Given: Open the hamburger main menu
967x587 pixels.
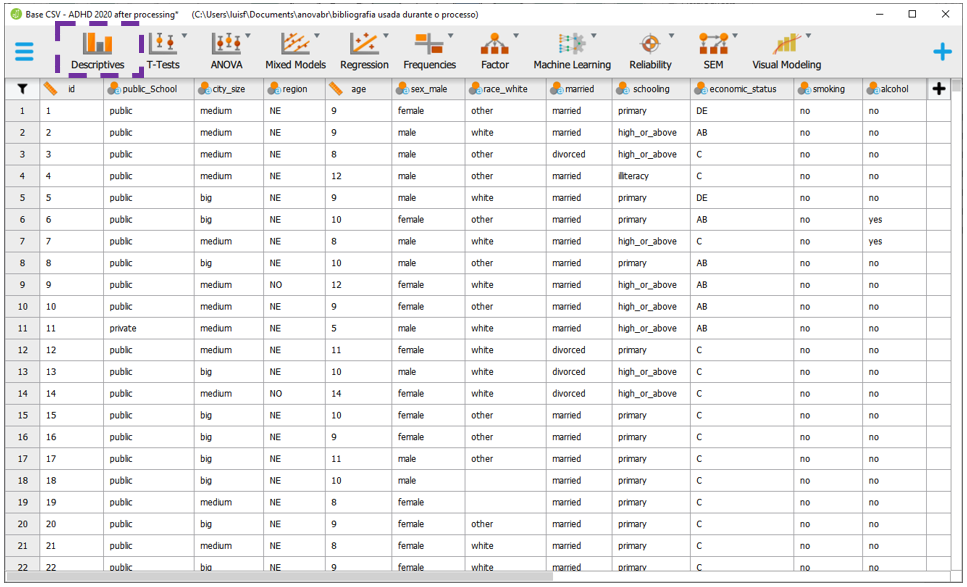Looking at the screenshot, I should point(24,51).
